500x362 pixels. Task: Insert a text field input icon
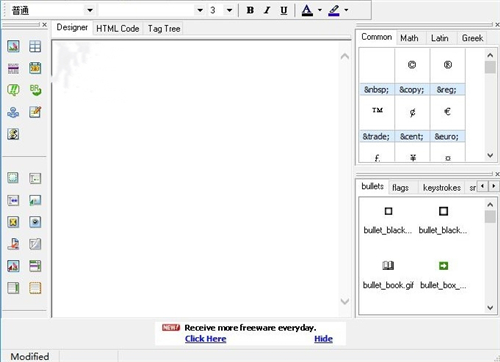point(35,178)
